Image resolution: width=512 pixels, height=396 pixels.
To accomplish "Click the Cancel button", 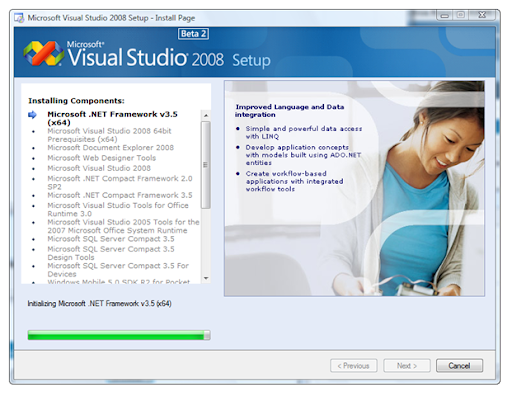I will coord(459,366).
